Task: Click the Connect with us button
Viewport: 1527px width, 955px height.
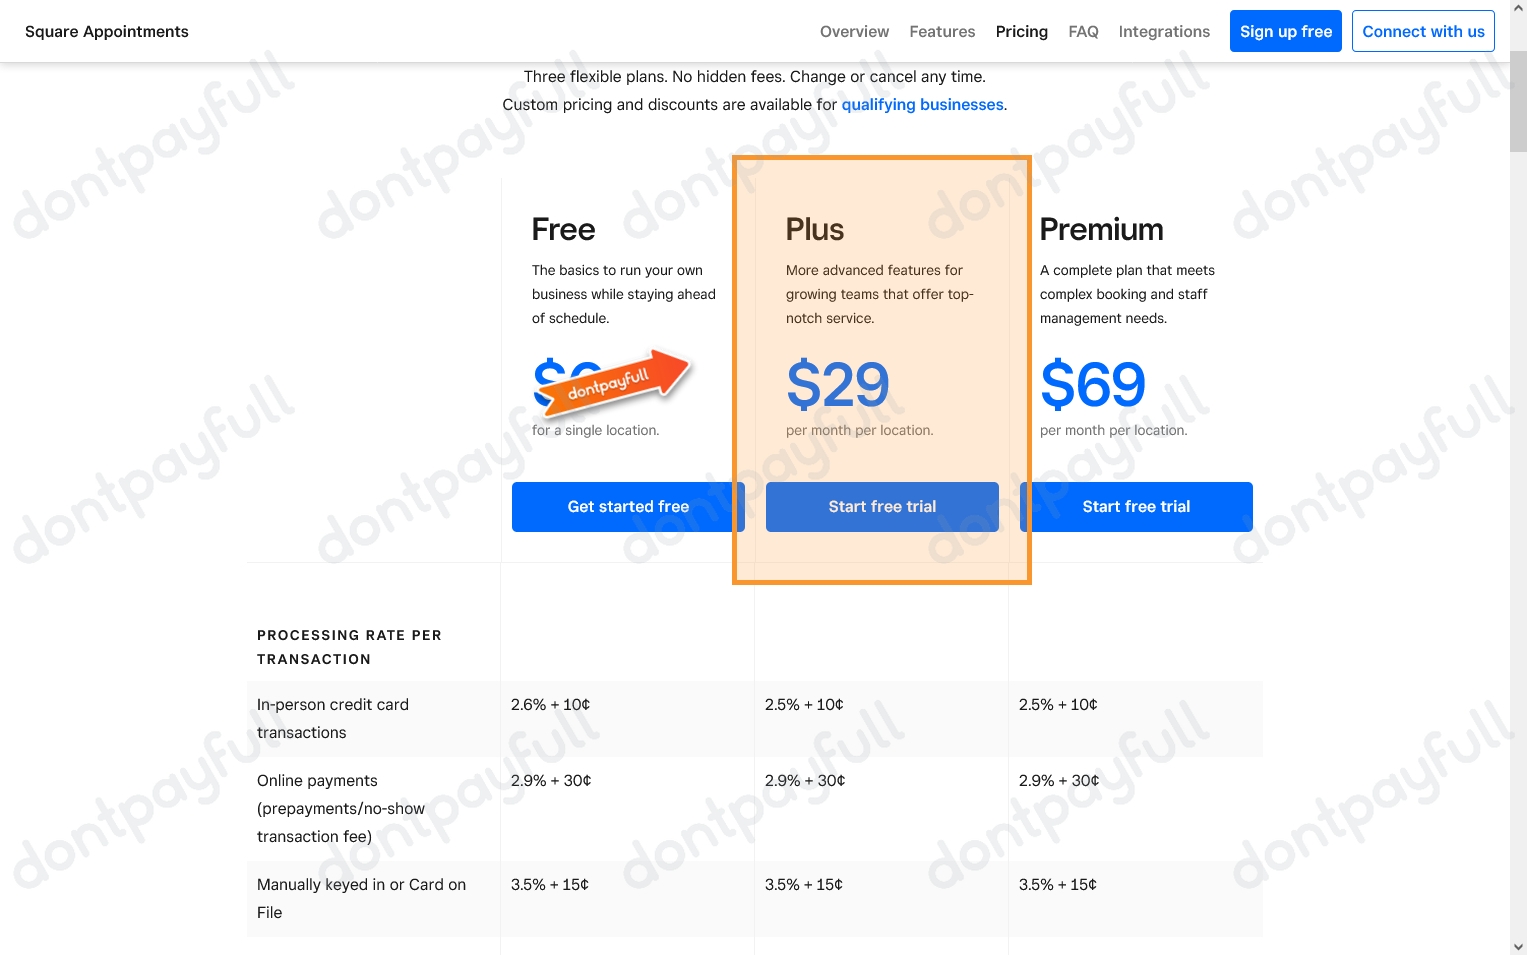Action: 1422,31
